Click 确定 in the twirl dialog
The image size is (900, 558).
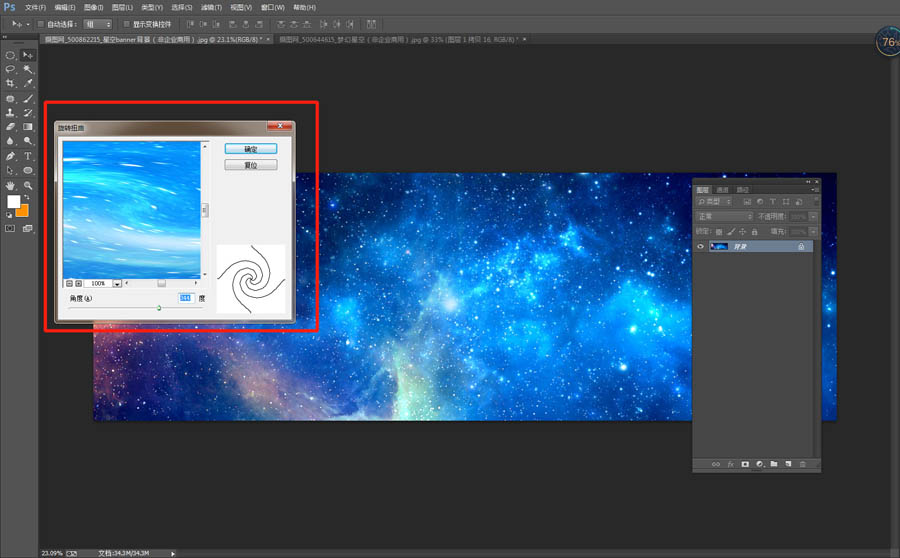click(x=250, y=148)
